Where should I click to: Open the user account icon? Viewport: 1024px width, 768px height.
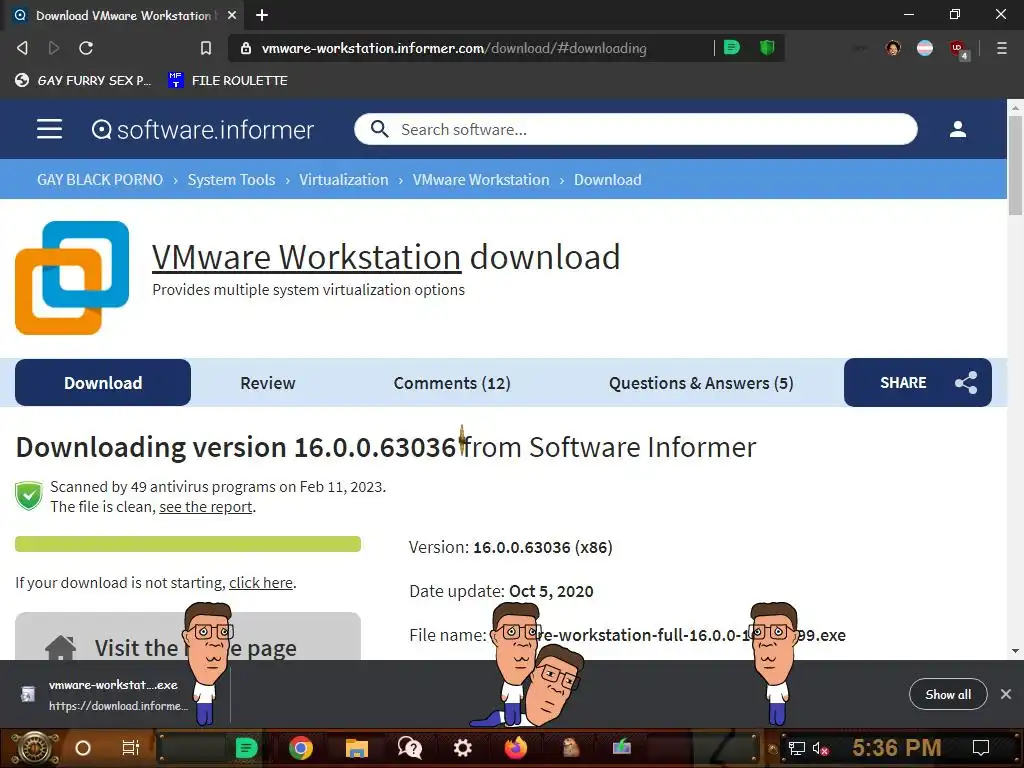pyautogui.click(x=957, y=129)
